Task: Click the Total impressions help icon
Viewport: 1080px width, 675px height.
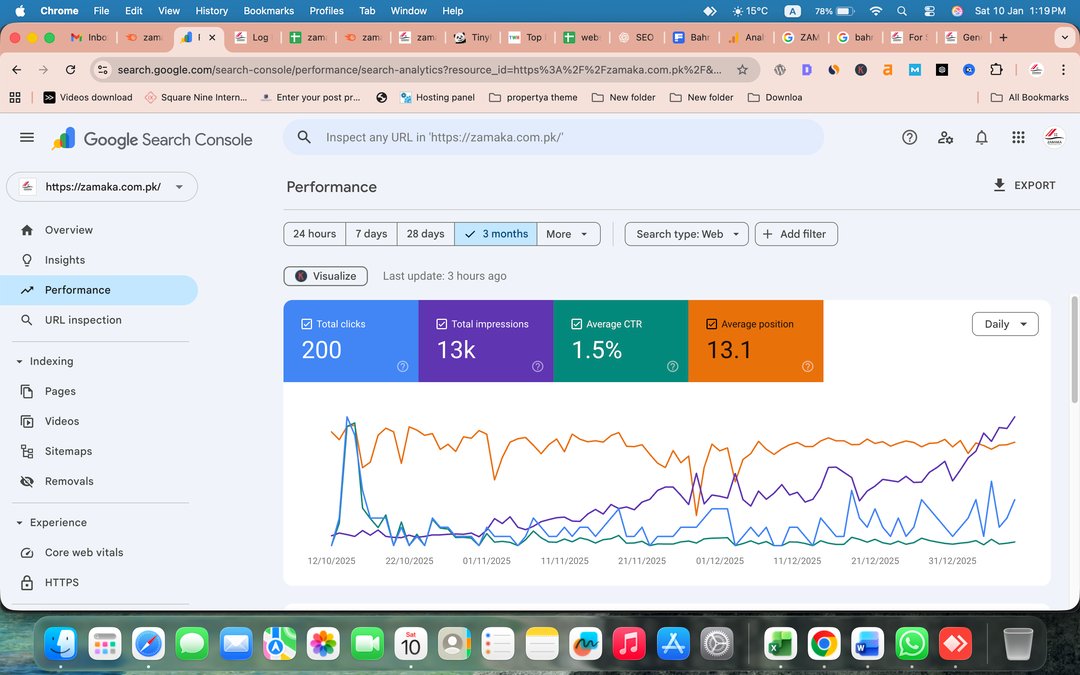Action: (x=537, y=367)
